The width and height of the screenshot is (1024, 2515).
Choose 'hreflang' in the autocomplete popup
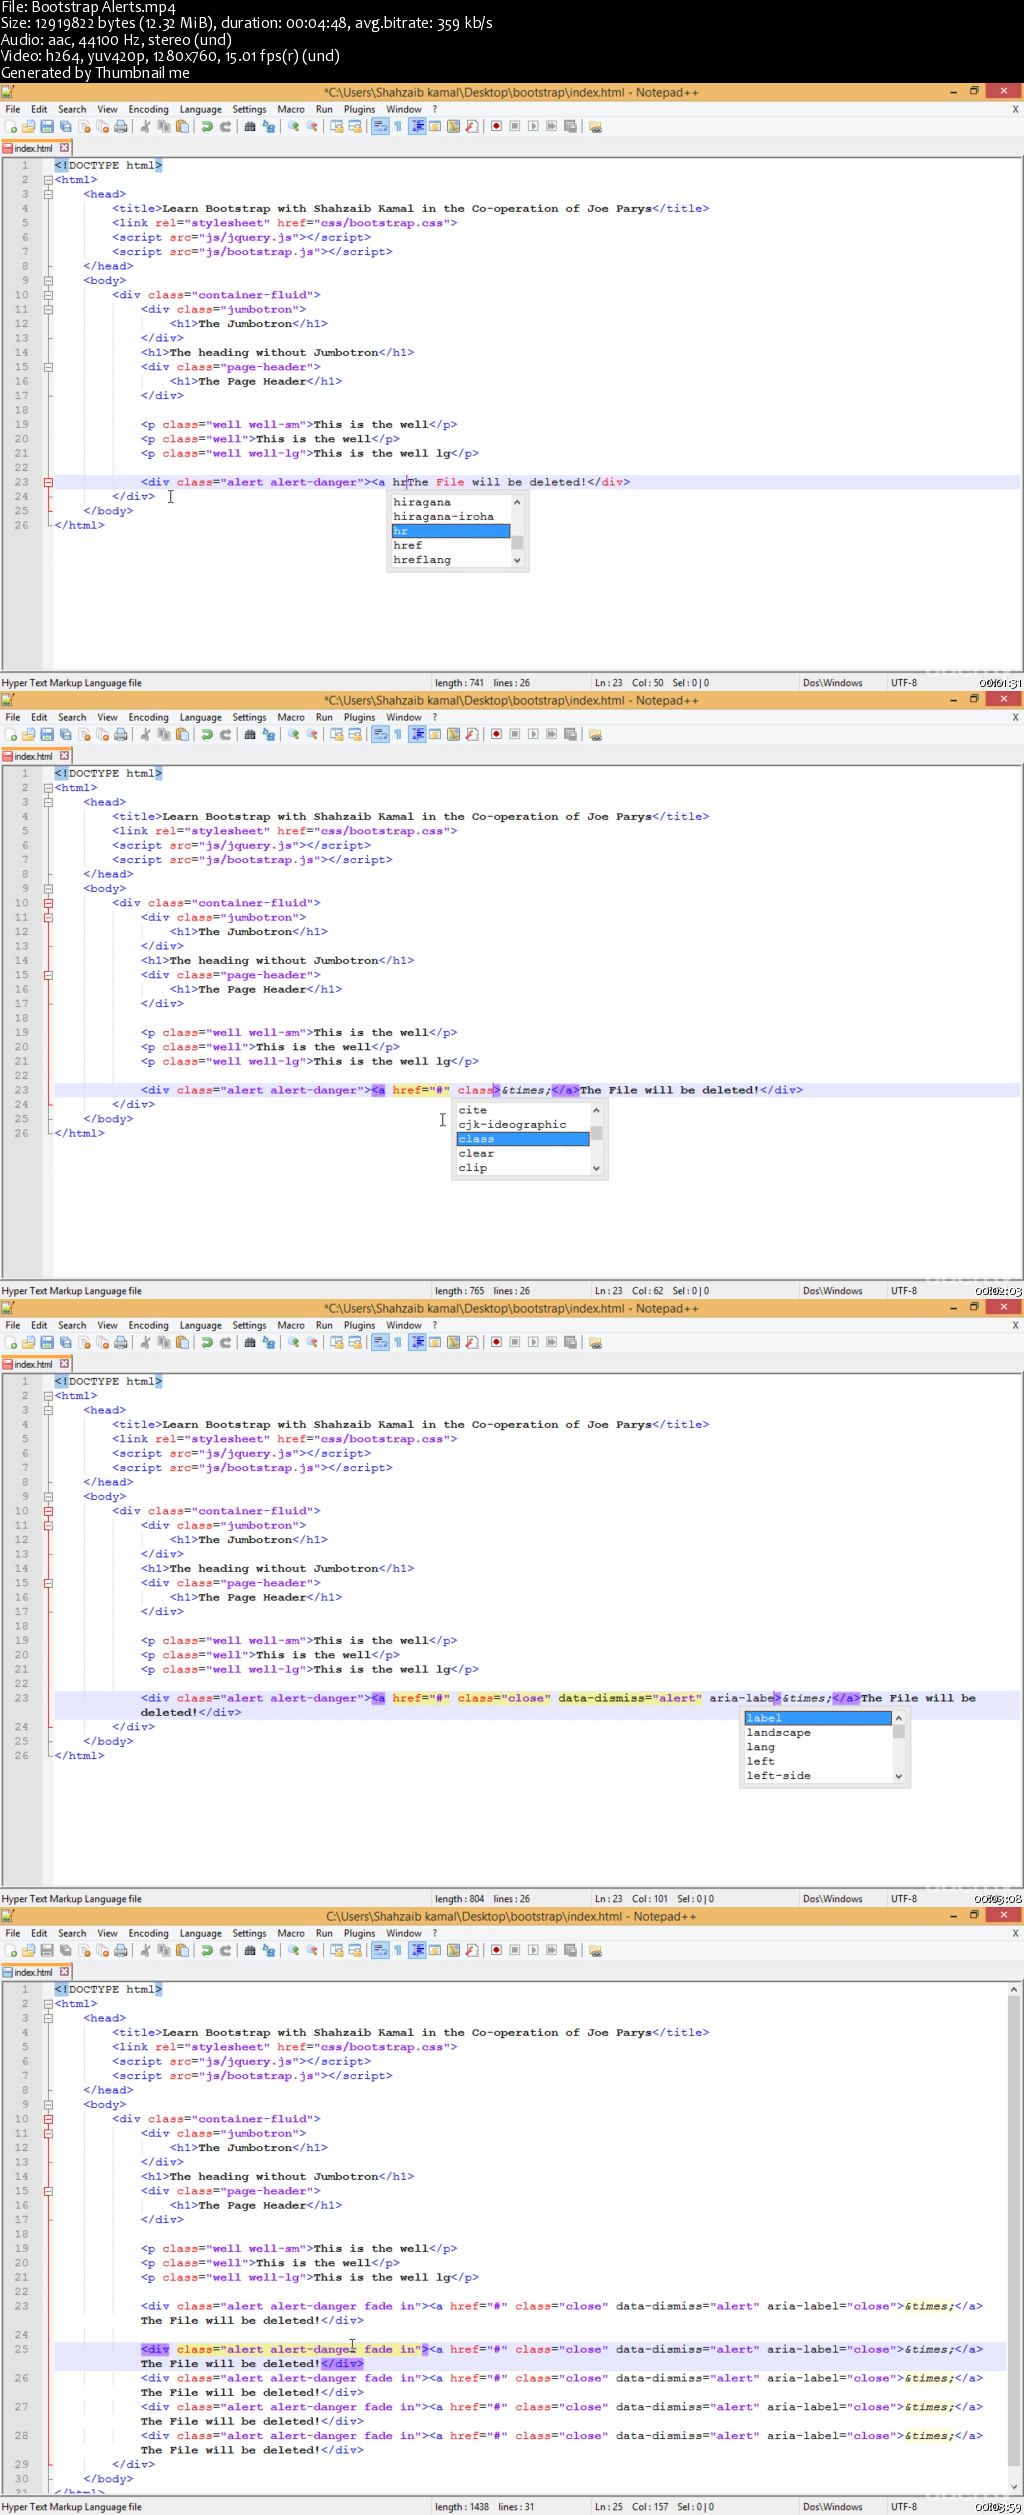451,560
